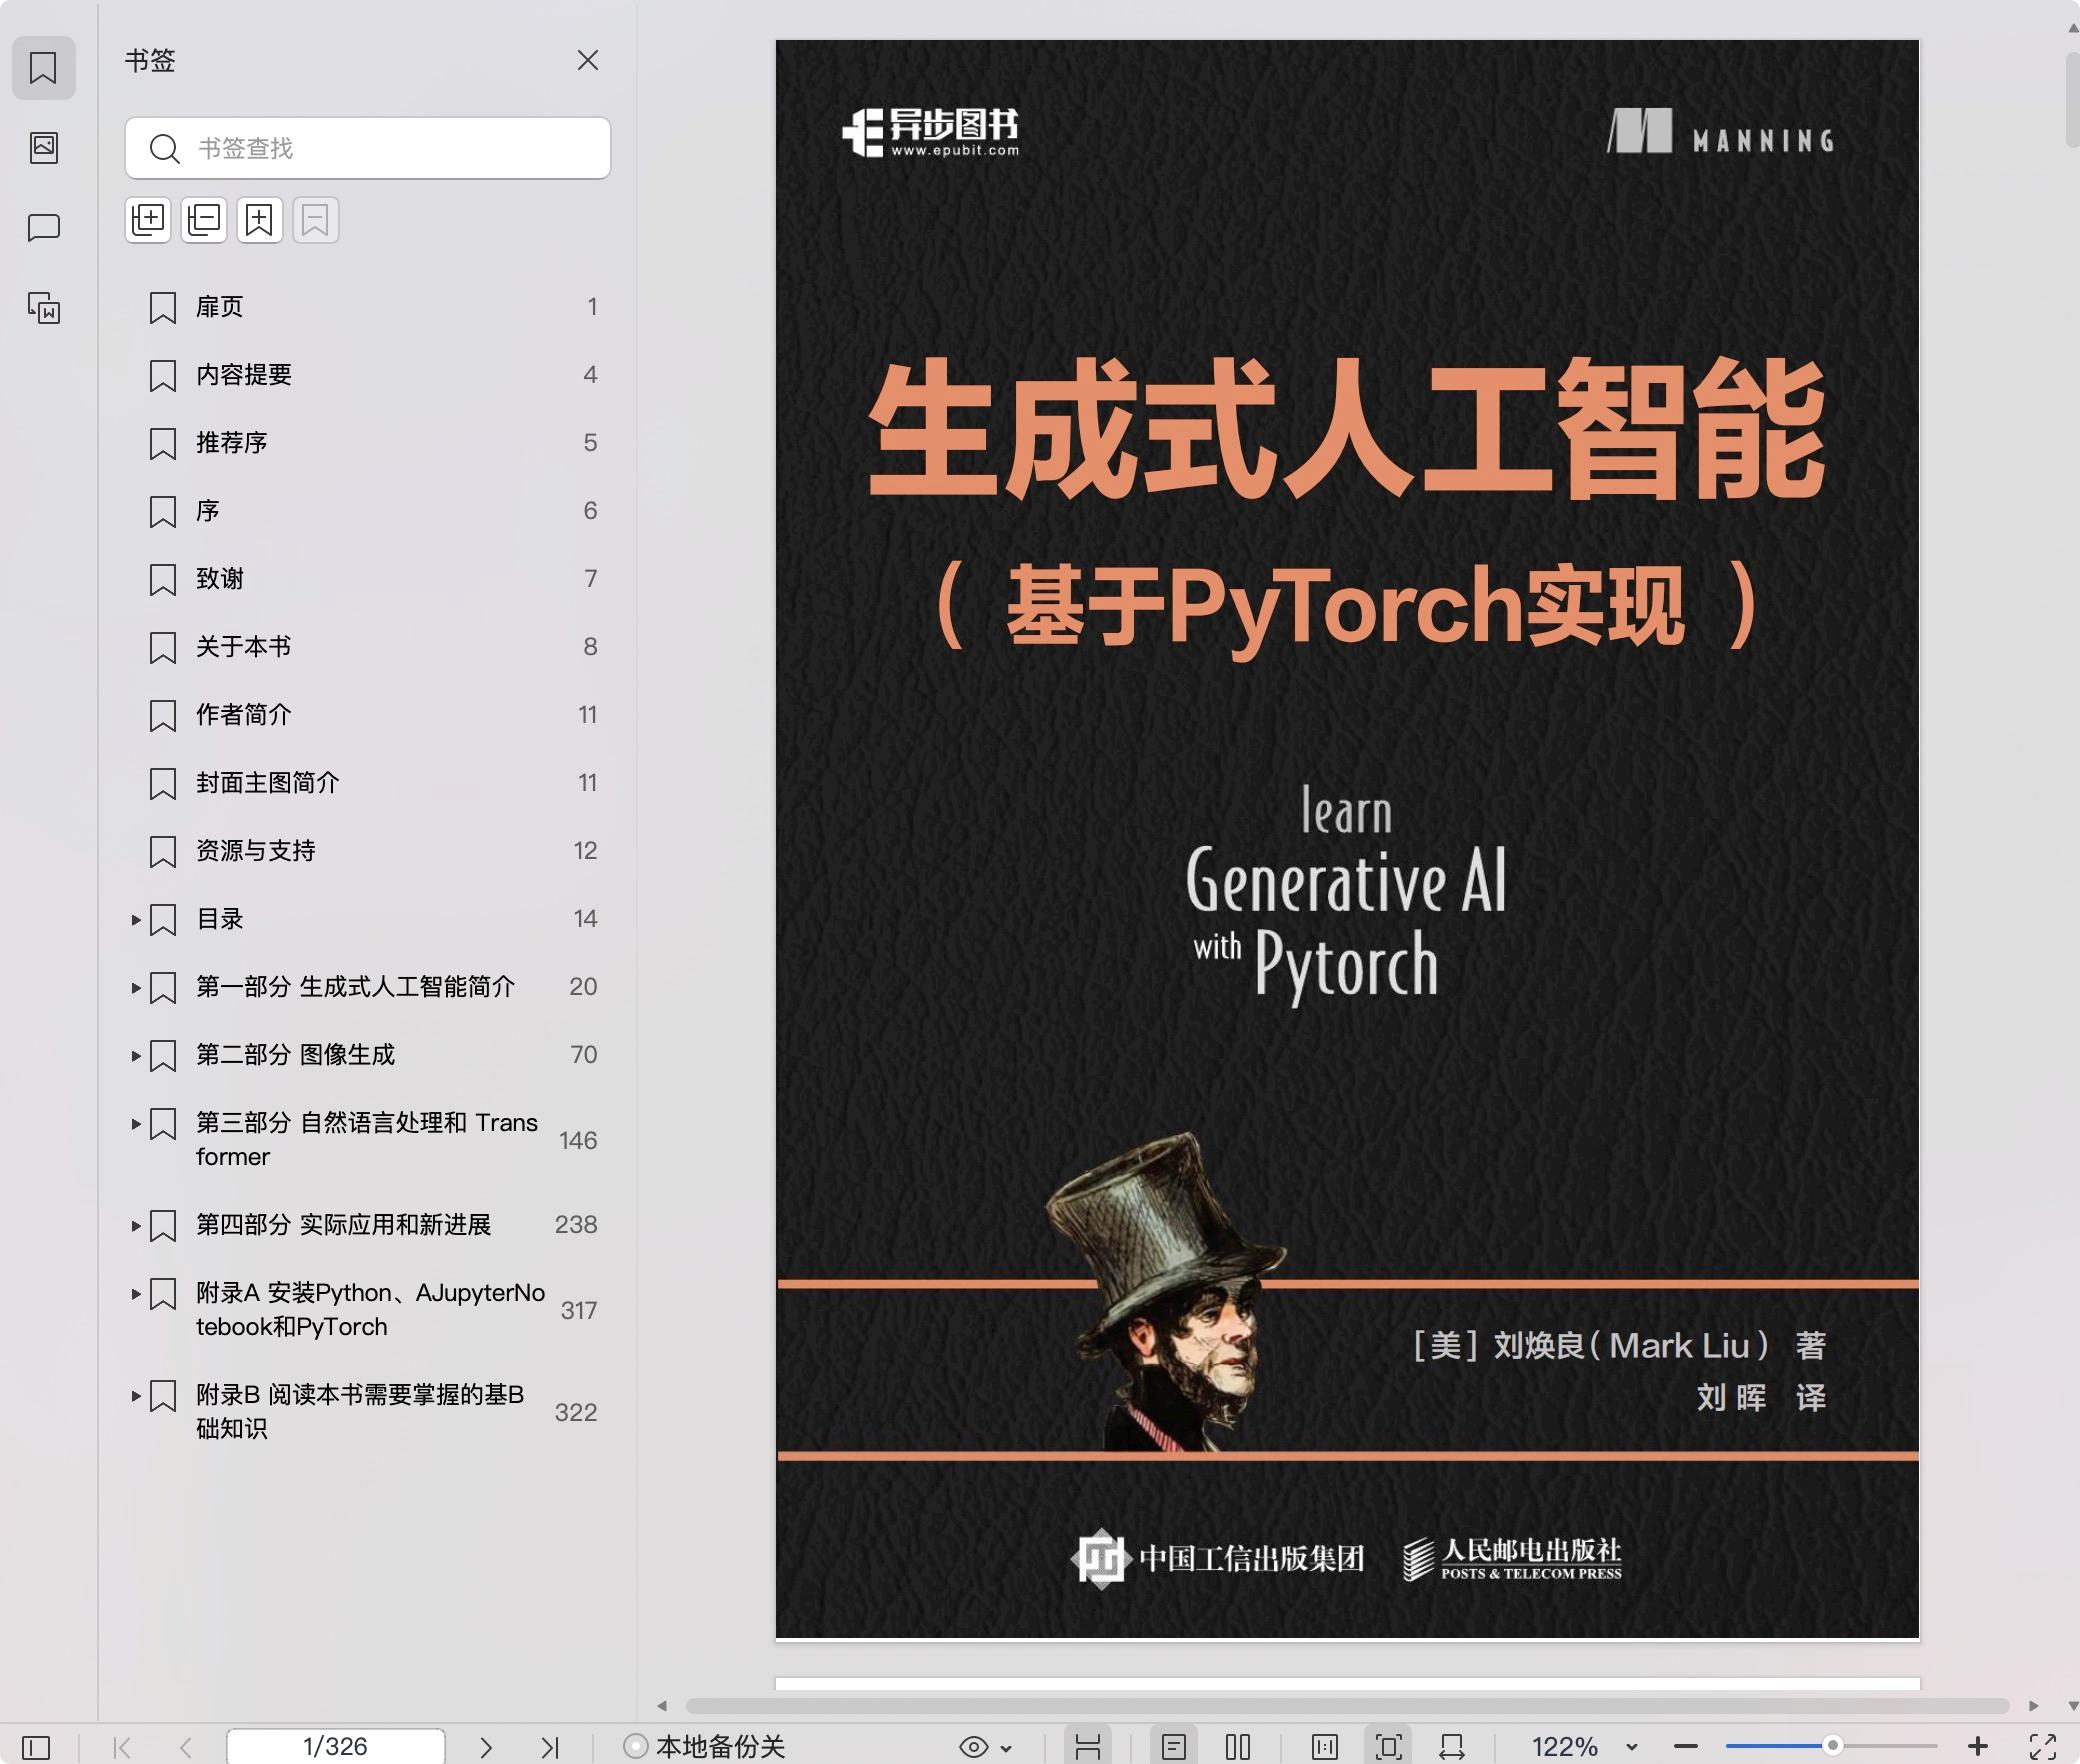
Task: Toggle local backup (本地备份关)
Action: [x=705, y=1747]
